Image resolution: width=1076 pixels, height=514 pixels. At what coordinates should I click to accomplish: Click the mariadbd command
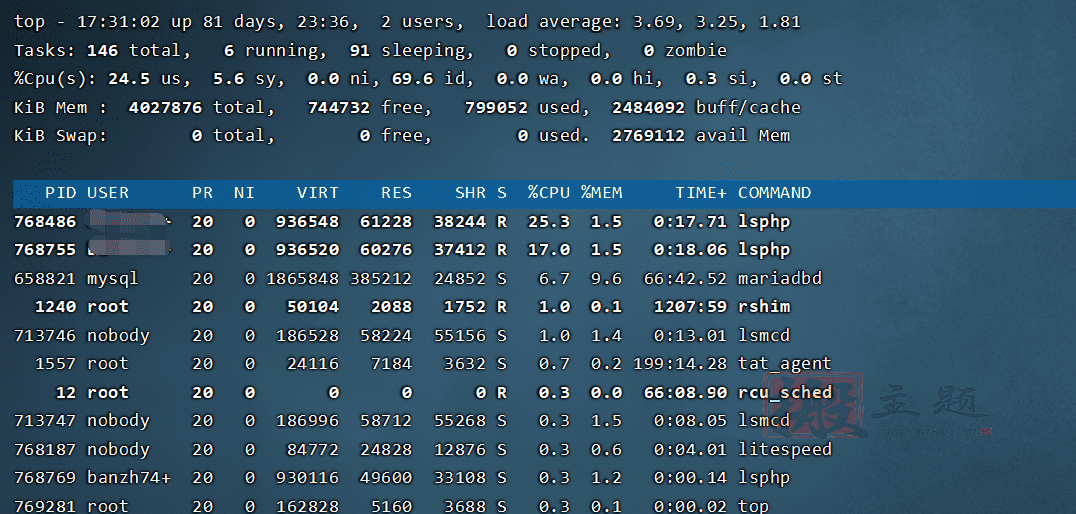(x=780, y=279)
